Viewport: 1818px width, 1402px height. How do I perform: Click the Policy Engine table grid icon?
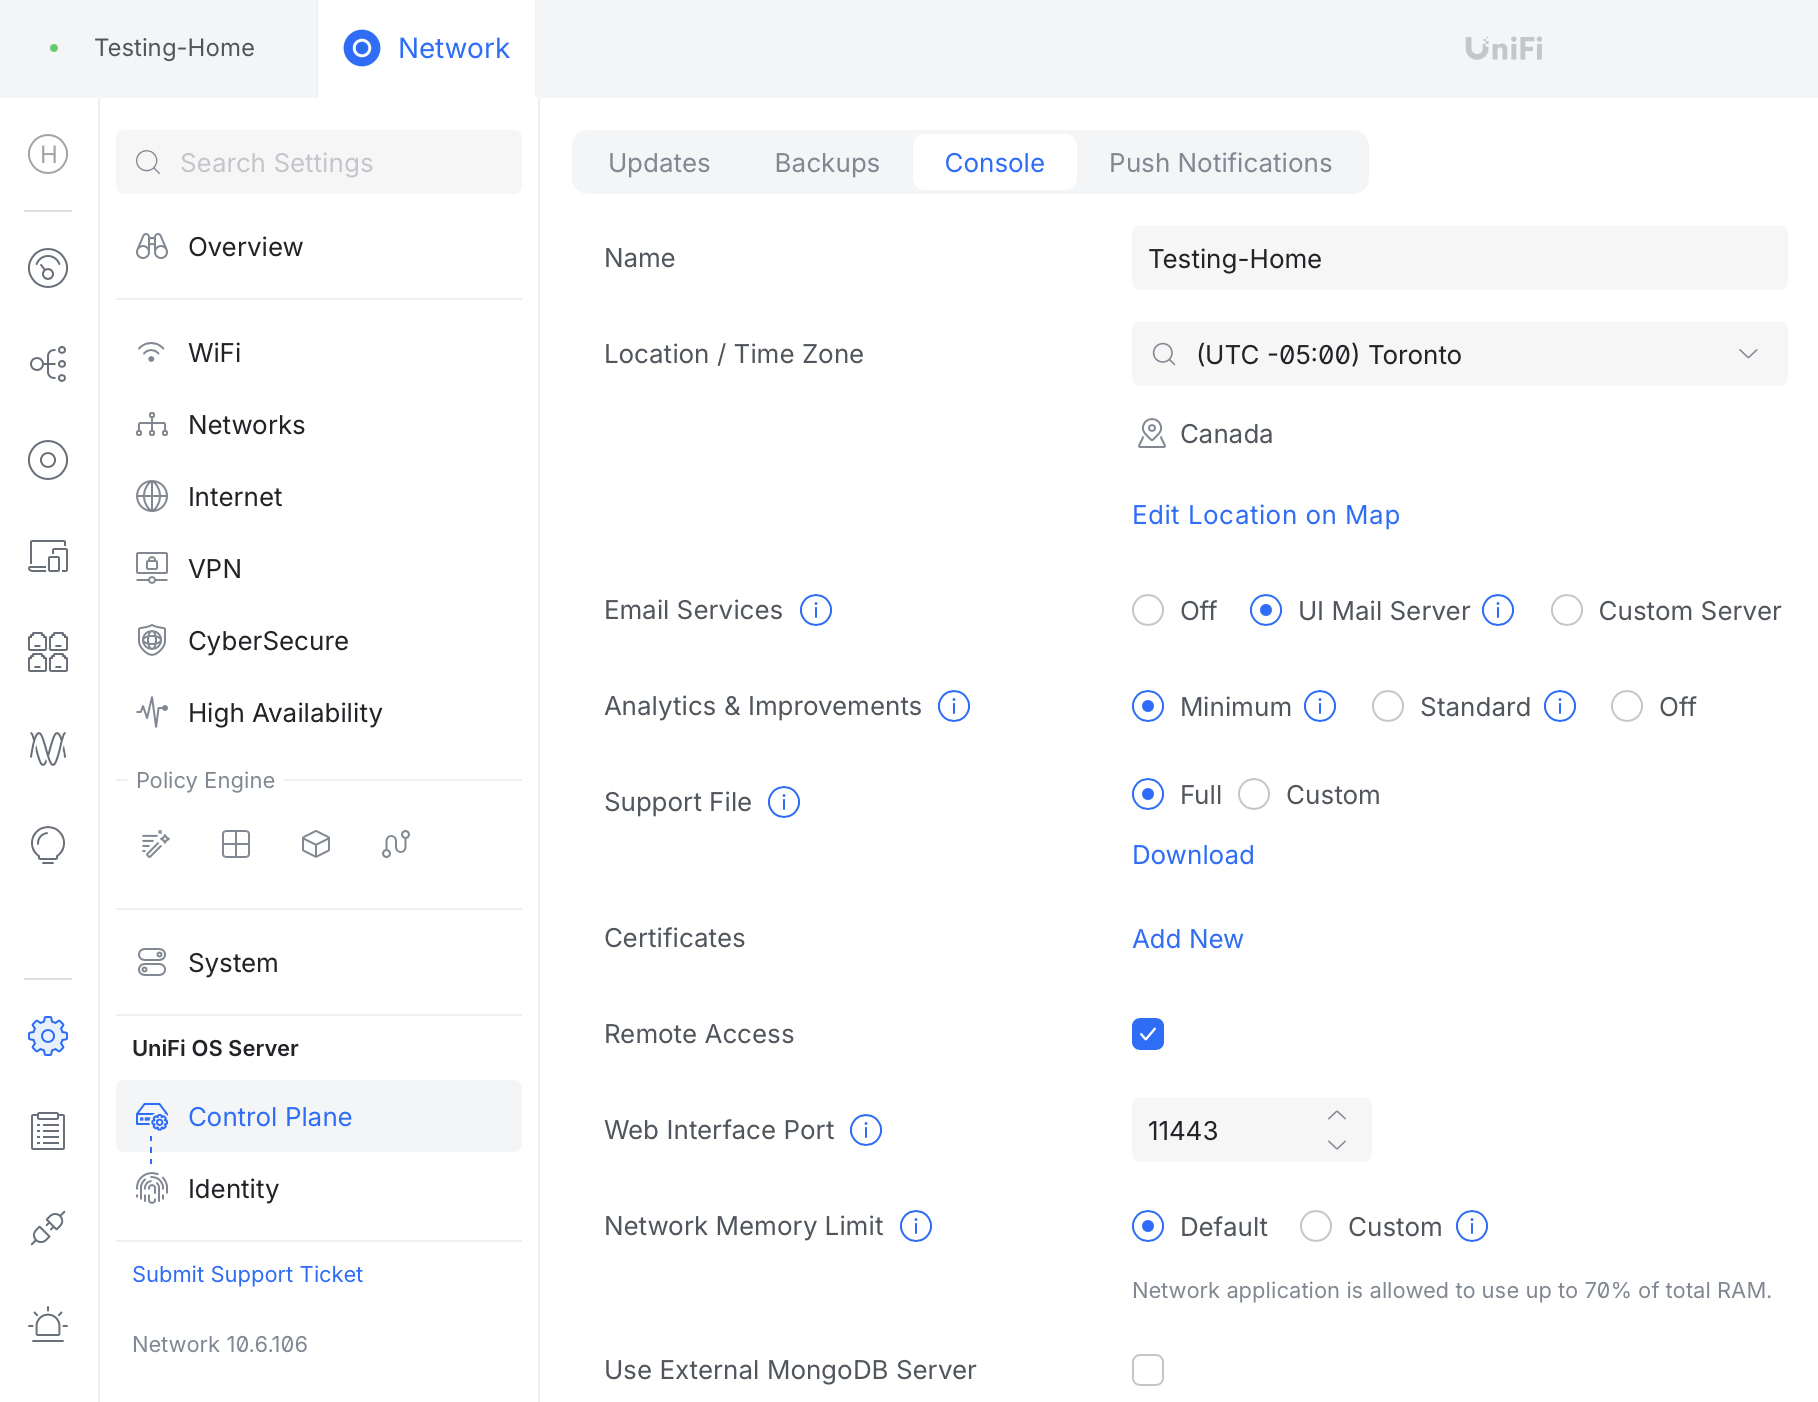coord(236,844)
